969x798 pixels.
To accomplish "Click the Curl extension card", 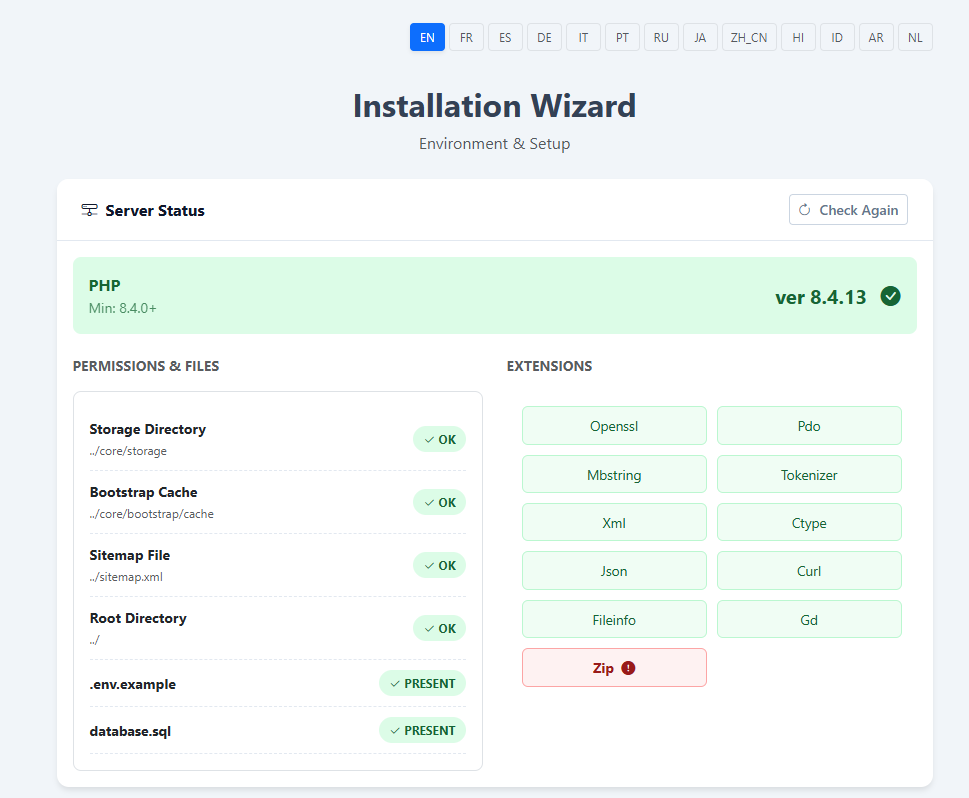I will pyautogui.click(x=808, y=570).
